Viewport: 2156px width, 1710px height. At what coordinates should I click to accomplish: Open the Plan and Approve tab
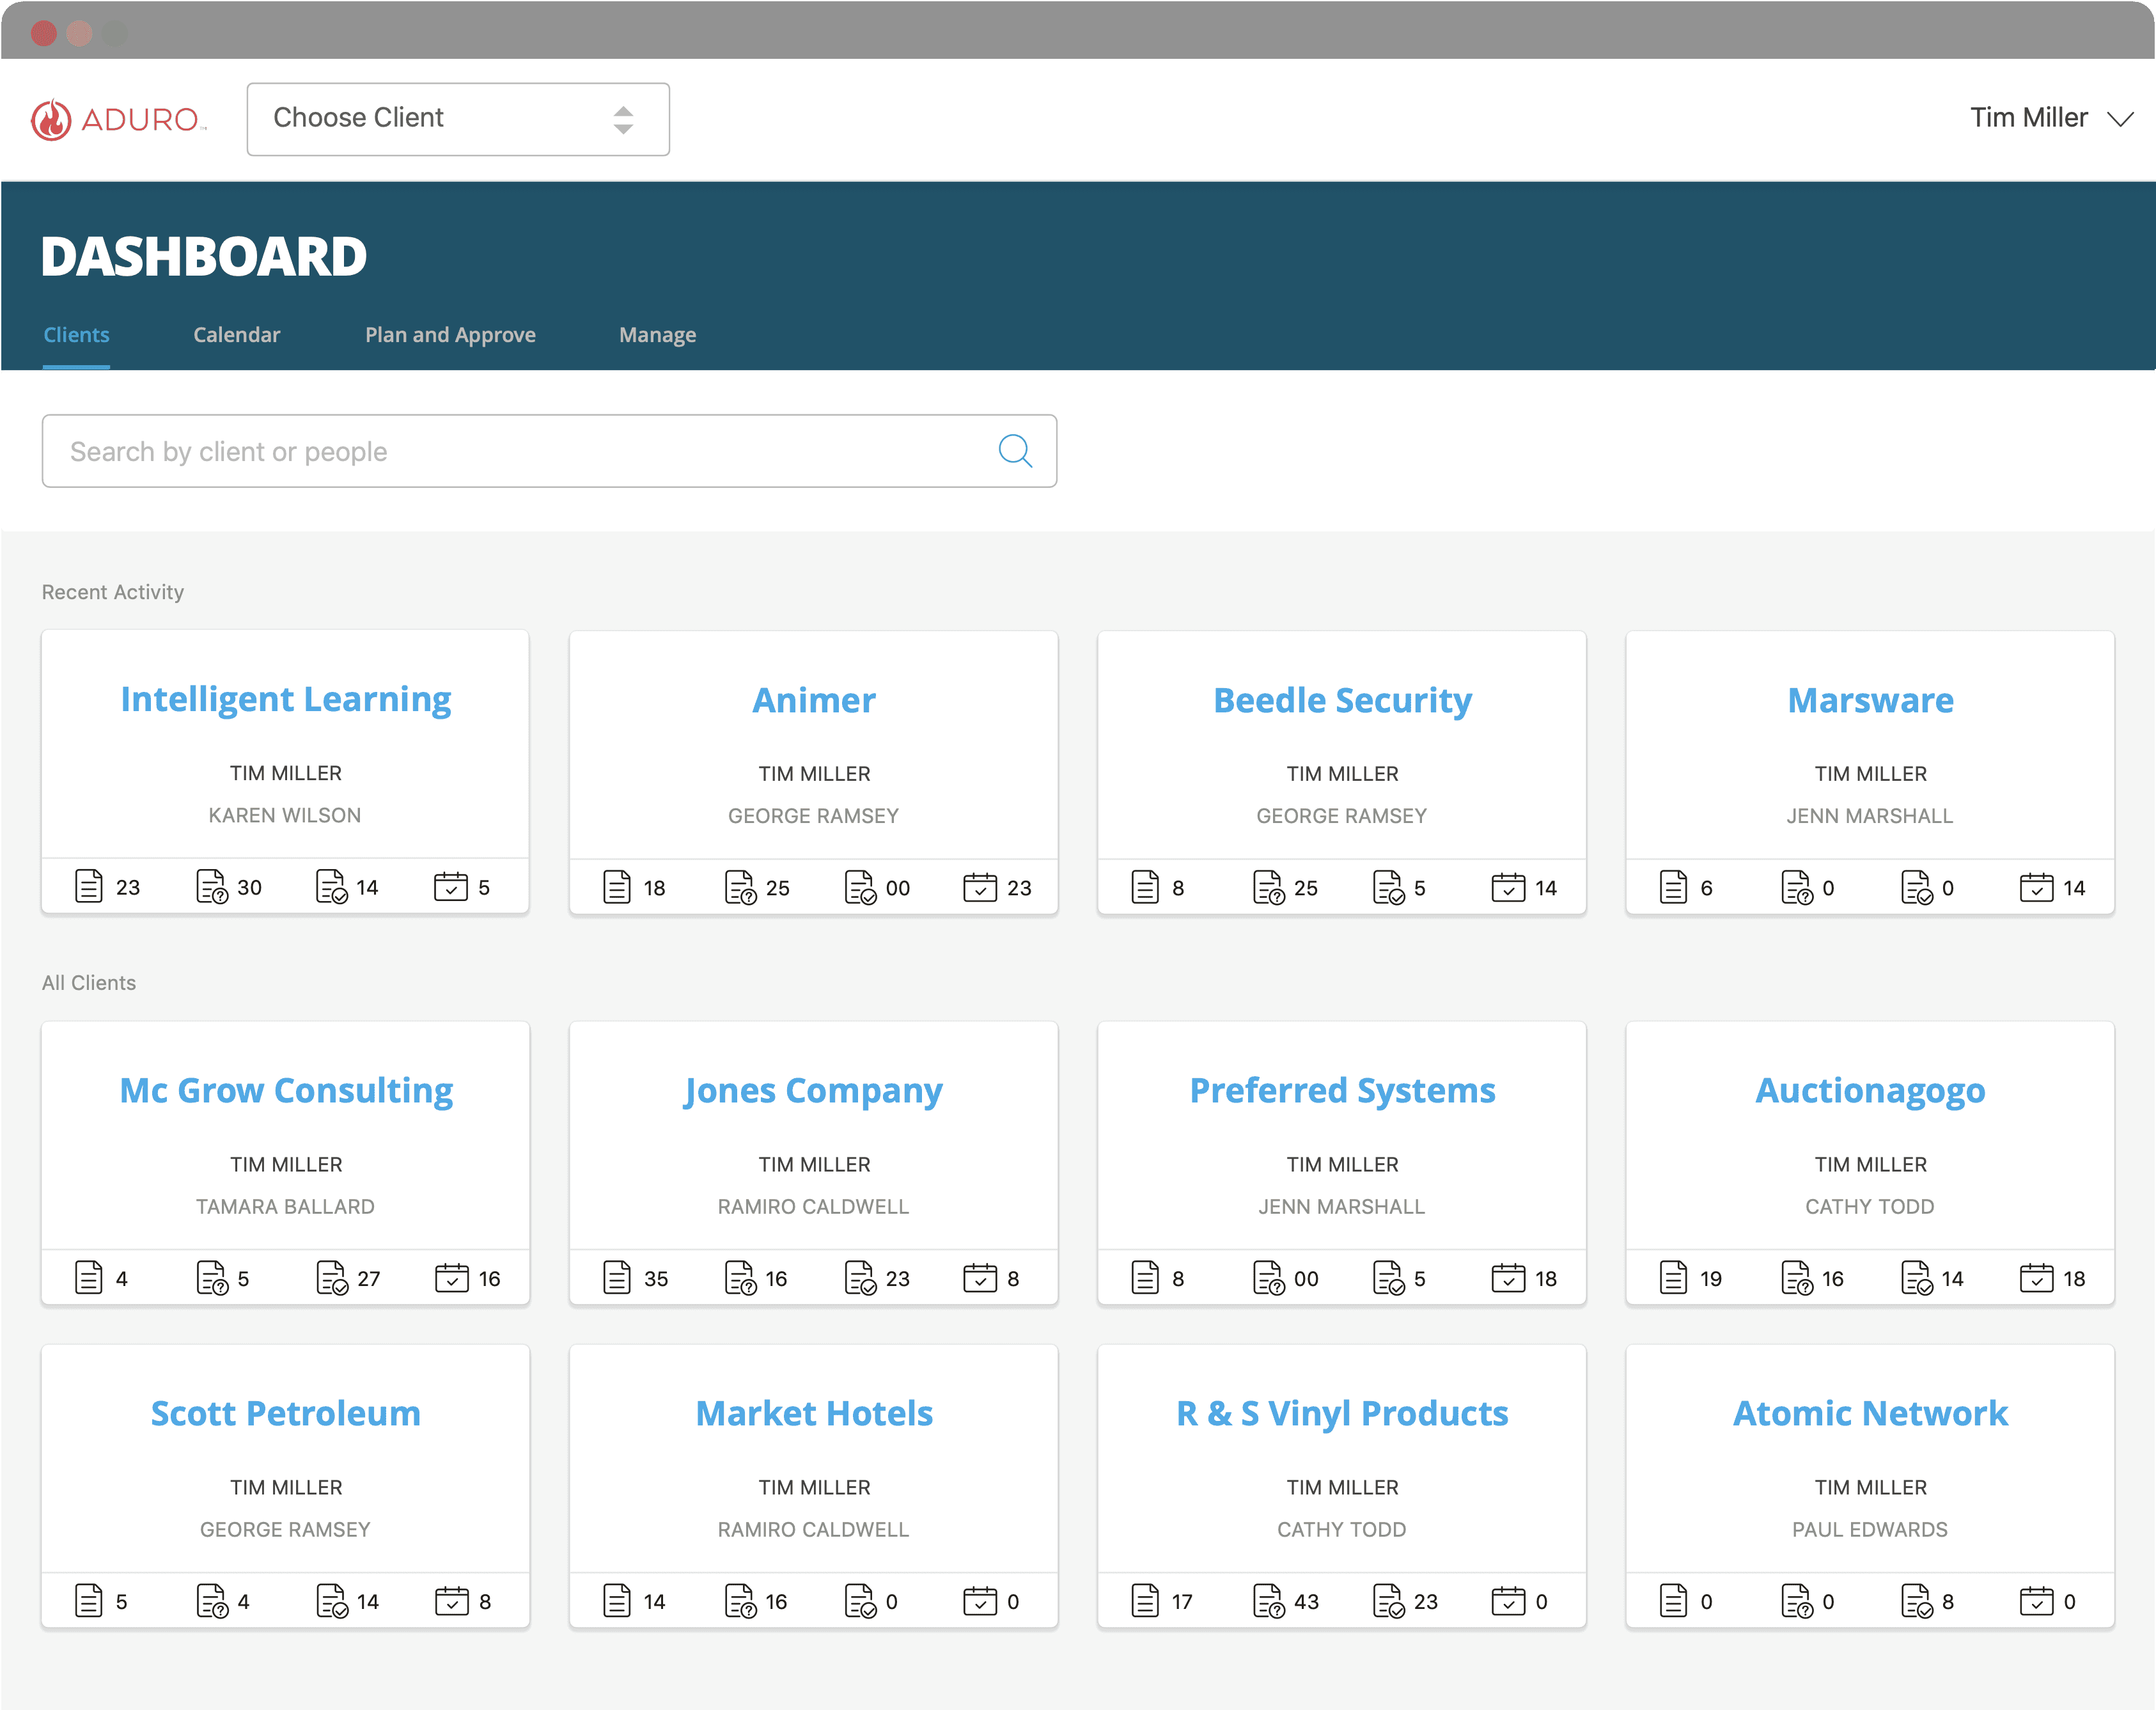450,335
